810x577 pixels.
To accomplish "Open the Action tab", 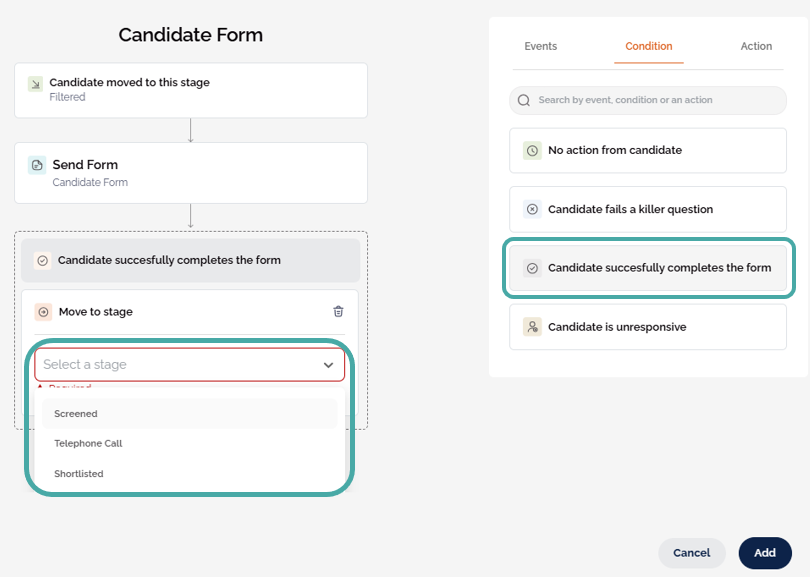I will 756,47.
